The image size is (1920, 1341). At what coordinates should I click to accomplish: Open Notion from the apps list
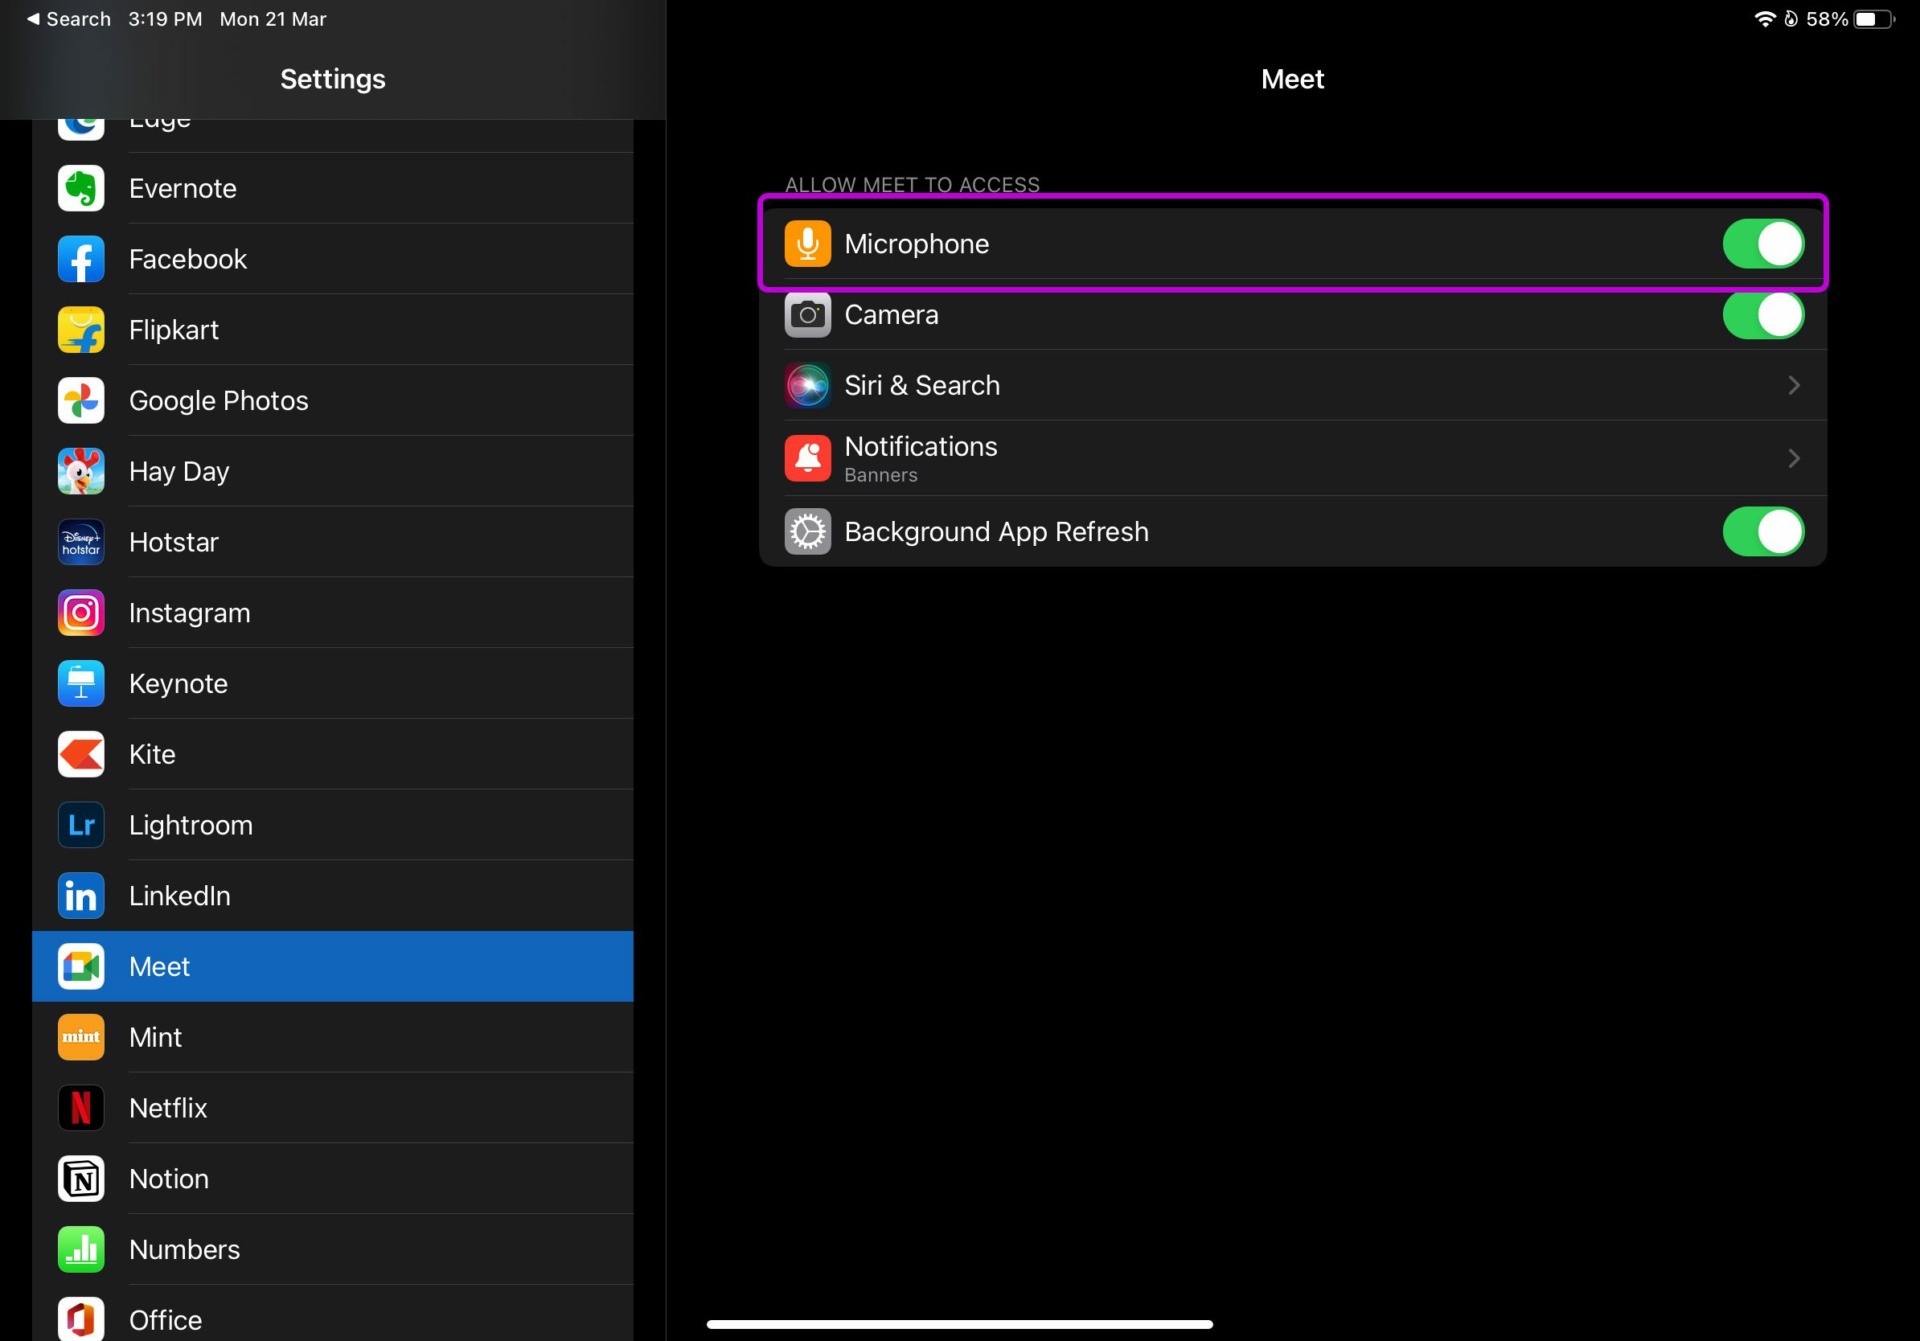(x=333, y=1178)
